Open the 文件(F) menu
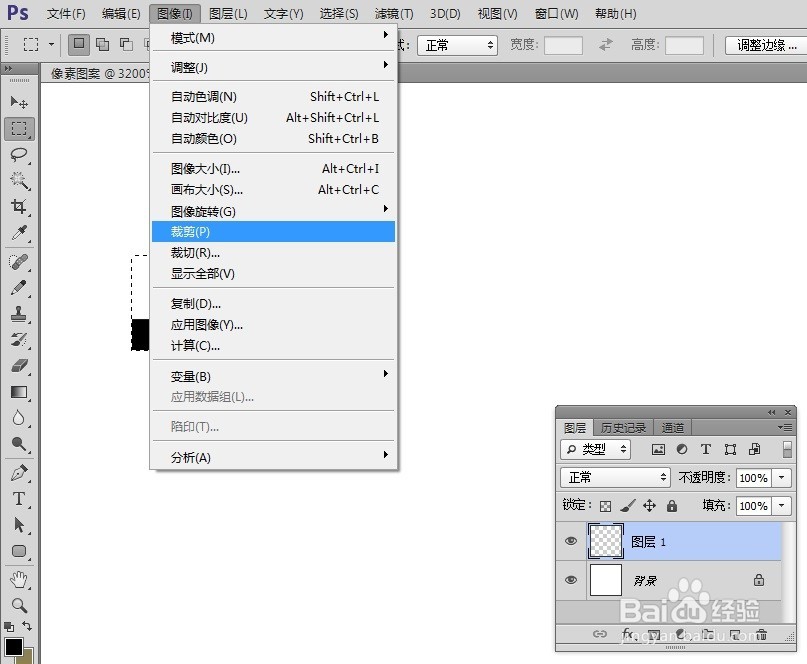The height and width of the screenshot is (664, 807). tap(66, 13)
